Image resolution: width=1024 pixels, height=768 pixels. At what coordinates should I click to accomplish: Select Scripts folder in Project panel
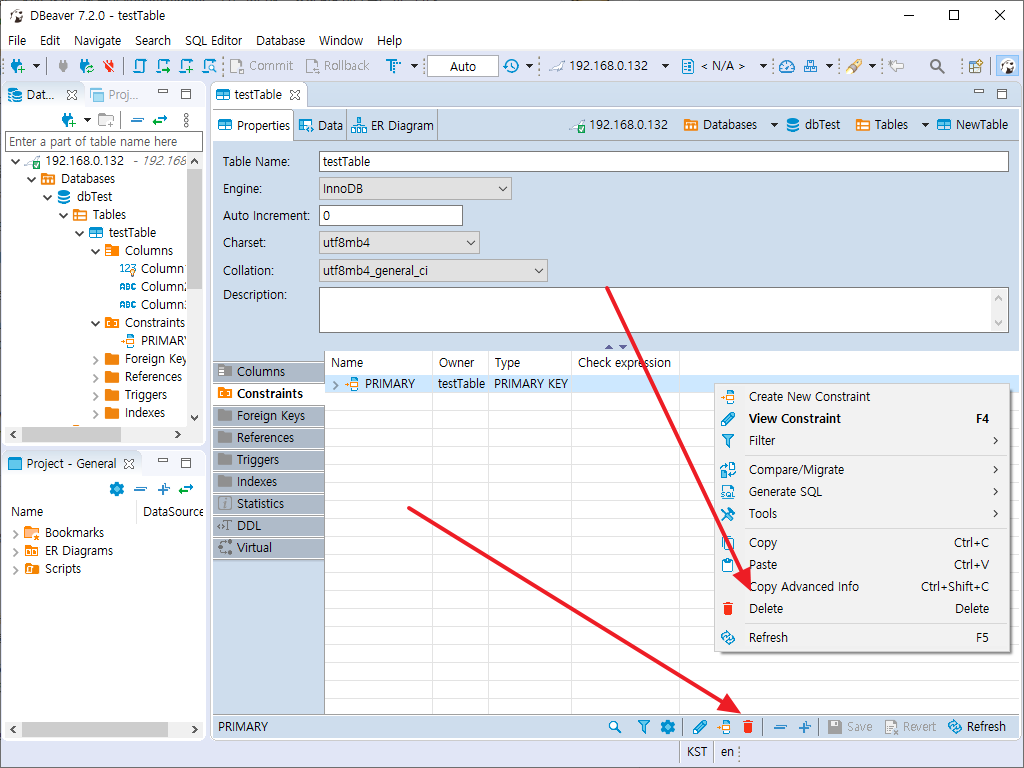[63, 569]
